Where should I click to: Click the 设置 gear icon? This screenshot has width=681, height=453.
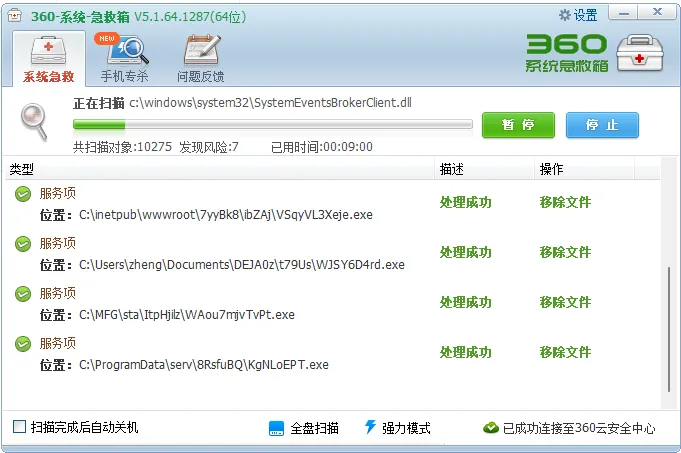click(564, 15)
